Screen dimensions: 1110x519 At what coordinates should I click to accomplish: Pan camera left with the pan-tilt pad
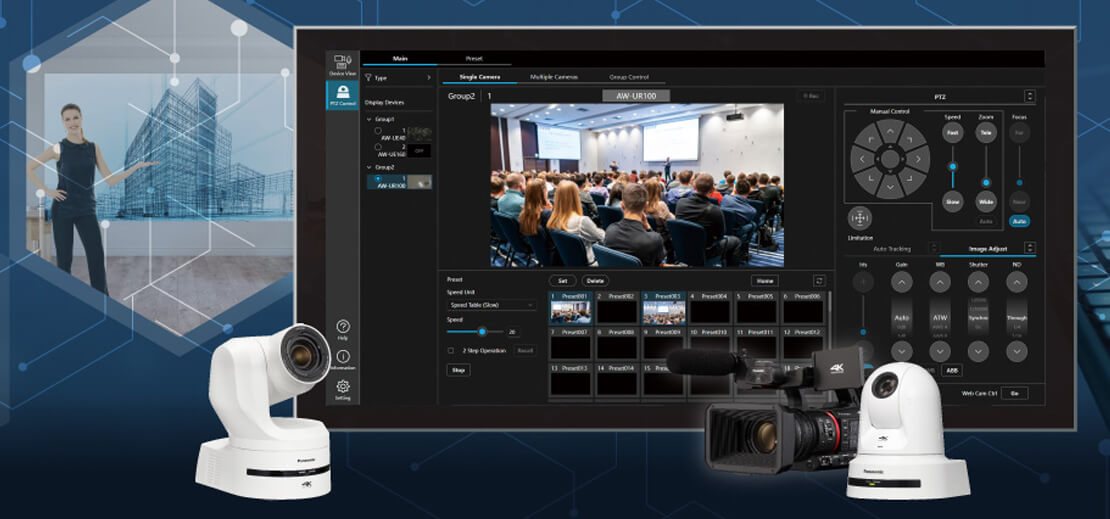pyautogui.click(x=860, y=159)
